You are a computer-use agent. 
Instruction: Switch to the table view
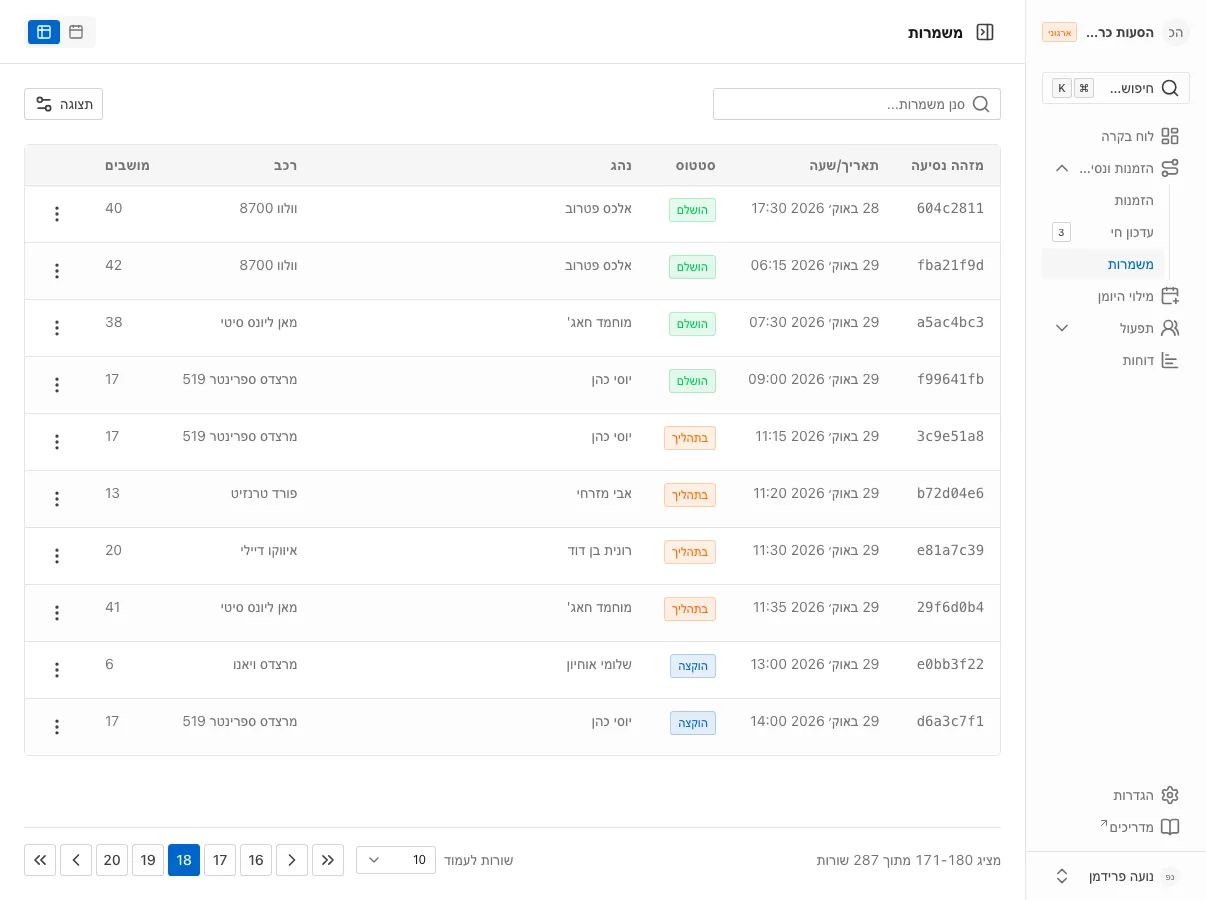point(44,32)
